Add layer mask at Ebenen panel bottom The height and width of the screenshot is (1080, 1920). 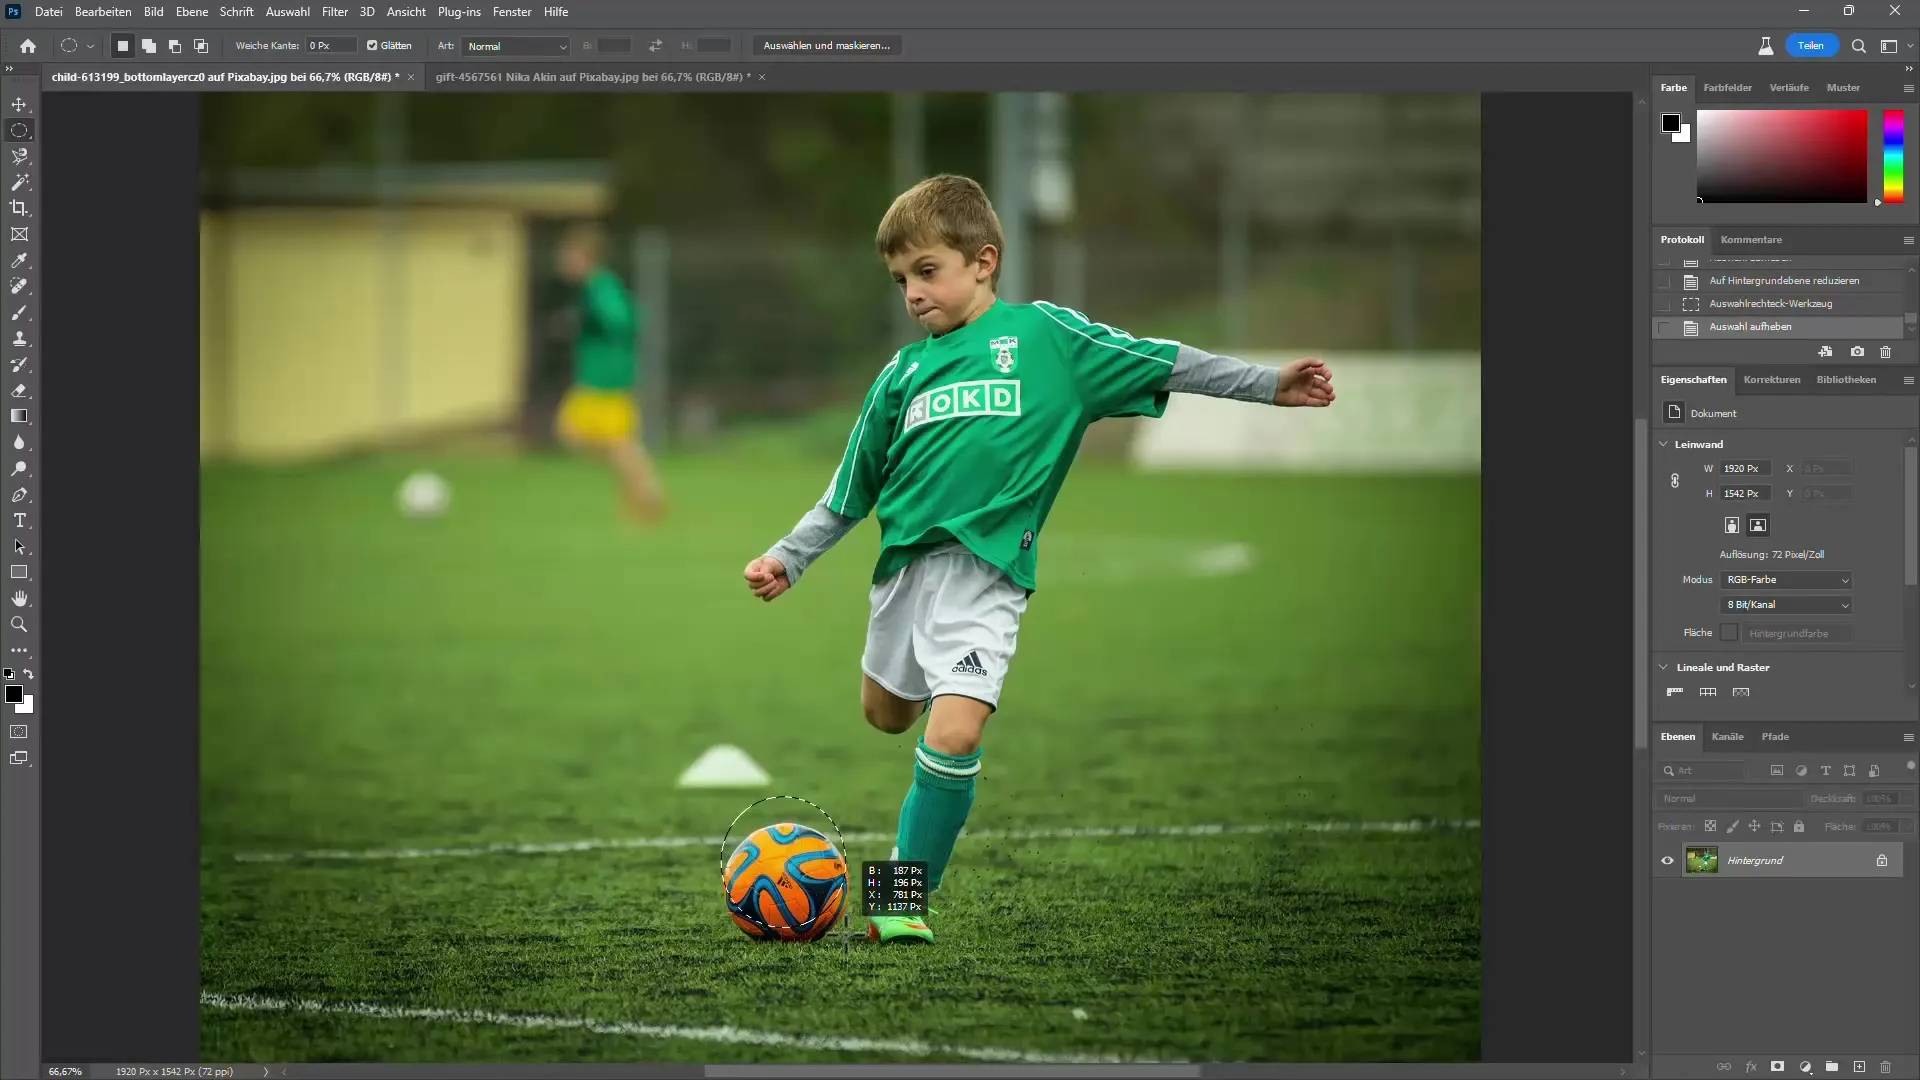point(1777,1067)
